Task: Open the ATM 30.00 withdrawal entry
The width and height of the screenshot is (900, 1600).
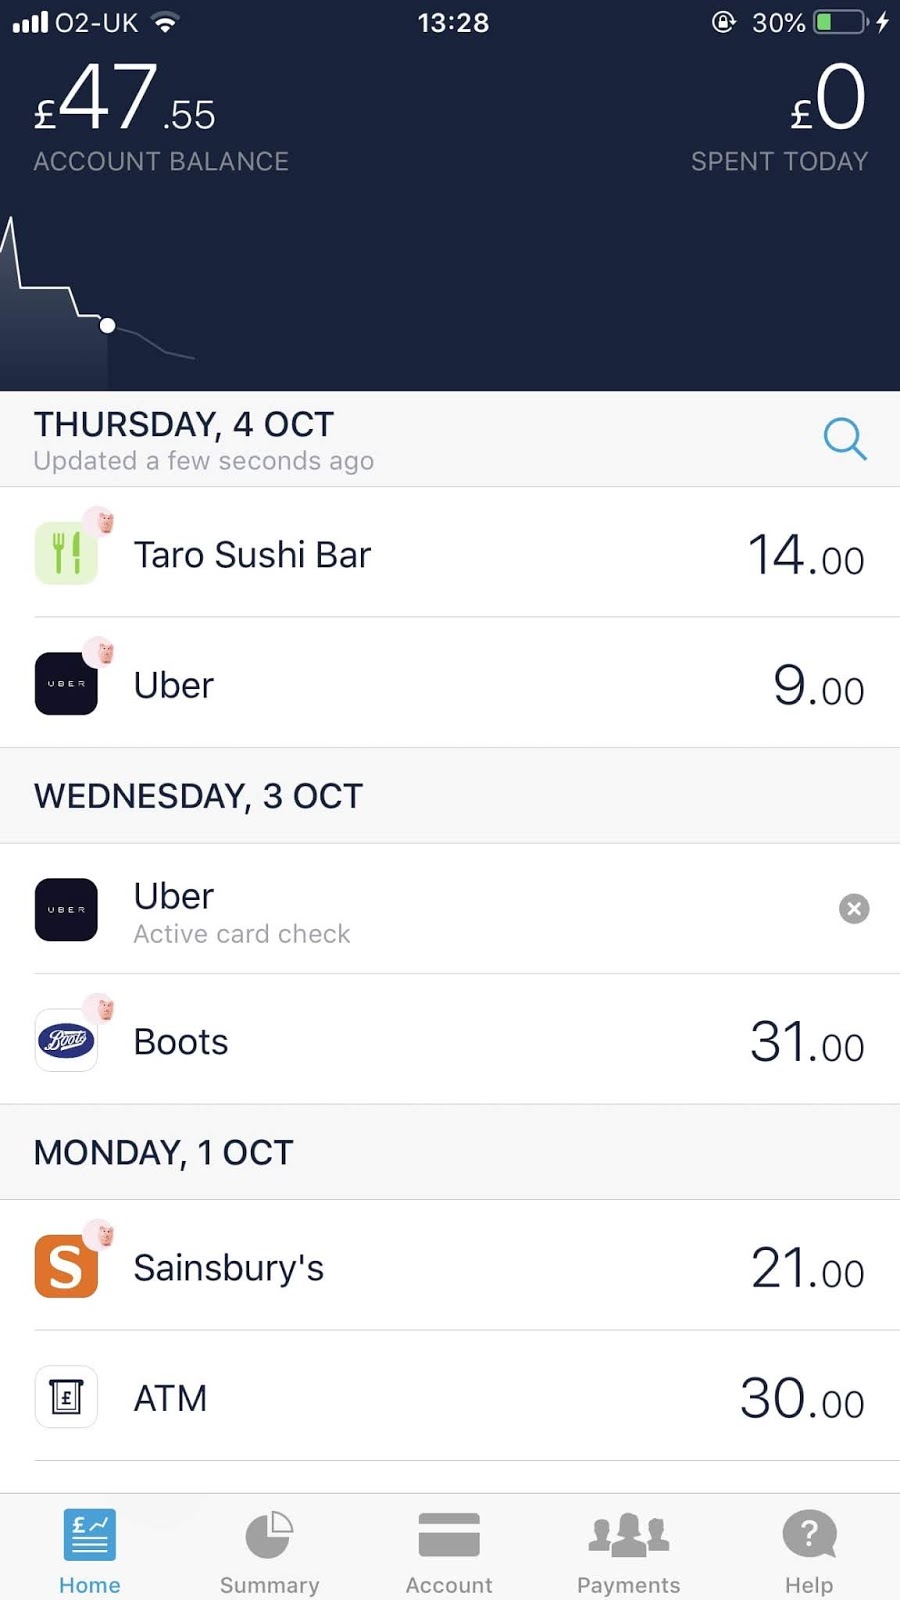Action: tap(450, 1397)
